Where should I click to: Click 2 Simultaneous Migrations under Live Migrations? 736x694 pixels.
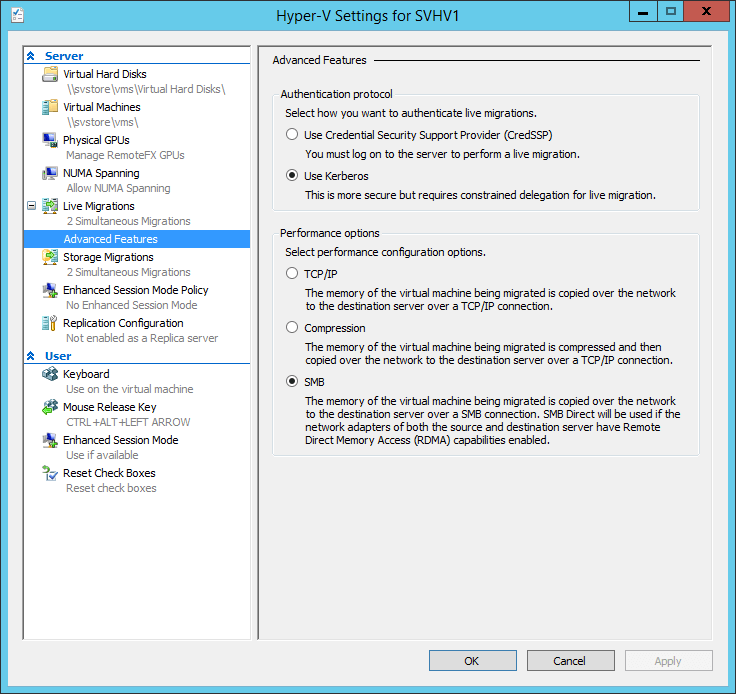pyautogui.click(x=129, y=221)
